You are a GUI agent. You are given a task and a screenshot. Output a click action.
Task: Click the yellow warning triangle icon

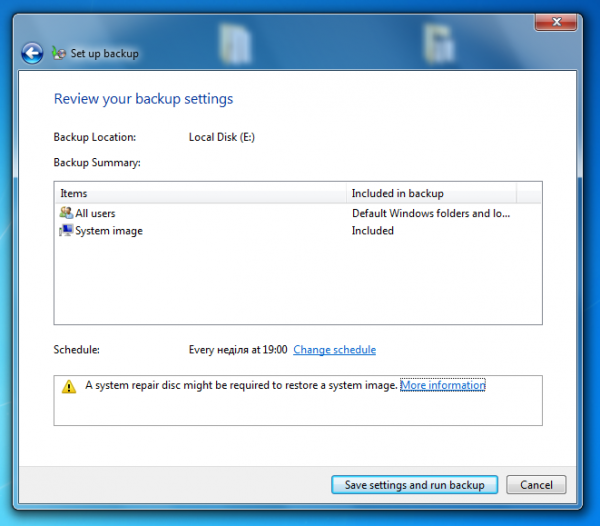tap(69, 386)
